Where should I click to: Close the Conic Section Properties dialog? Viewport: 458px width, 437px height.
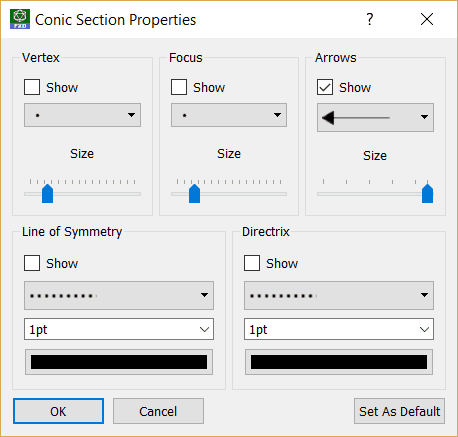pos(427,19)
